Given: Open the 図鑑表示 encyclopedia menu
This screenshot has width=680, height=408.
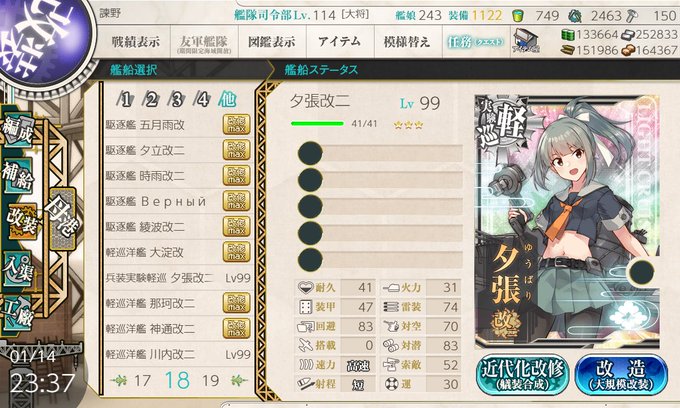Looking at the screenshot, I should 272,42.
